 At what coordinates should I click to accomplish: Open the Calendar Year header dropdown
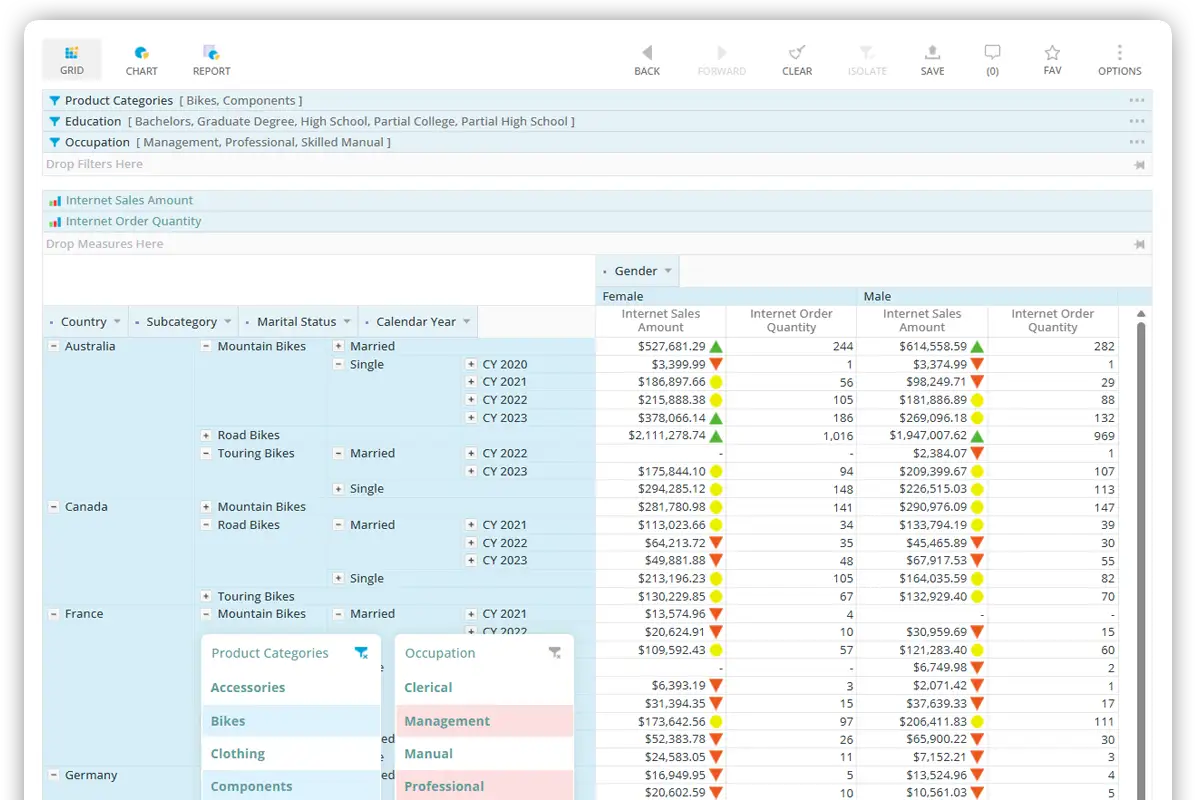click(x=466, y=322)
